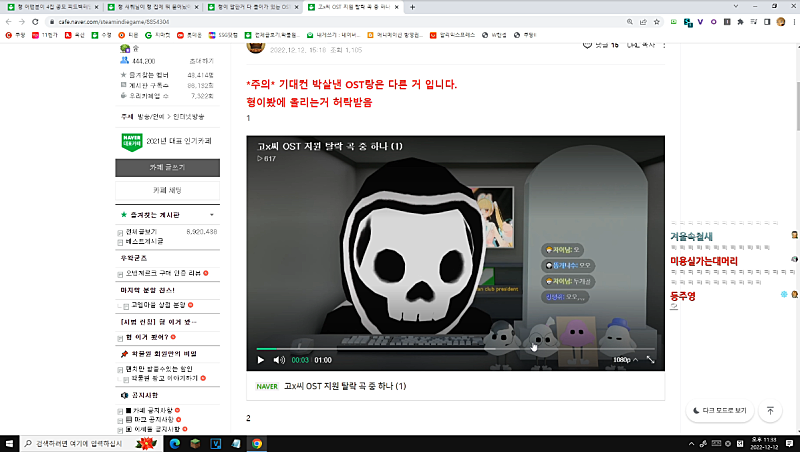
Task: Switch to the third browser tab
Action: click(x=253, y=7)
